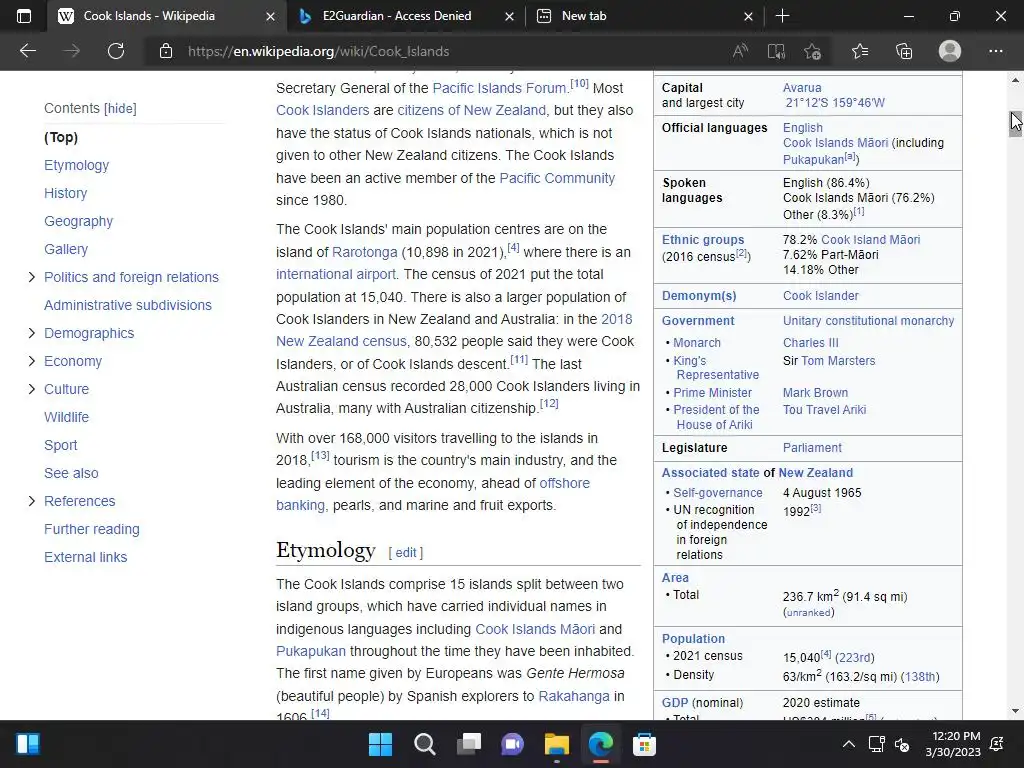Expand the References contents section
The width and height of the screenshot is (1024, 768).
tap(31, 501)
